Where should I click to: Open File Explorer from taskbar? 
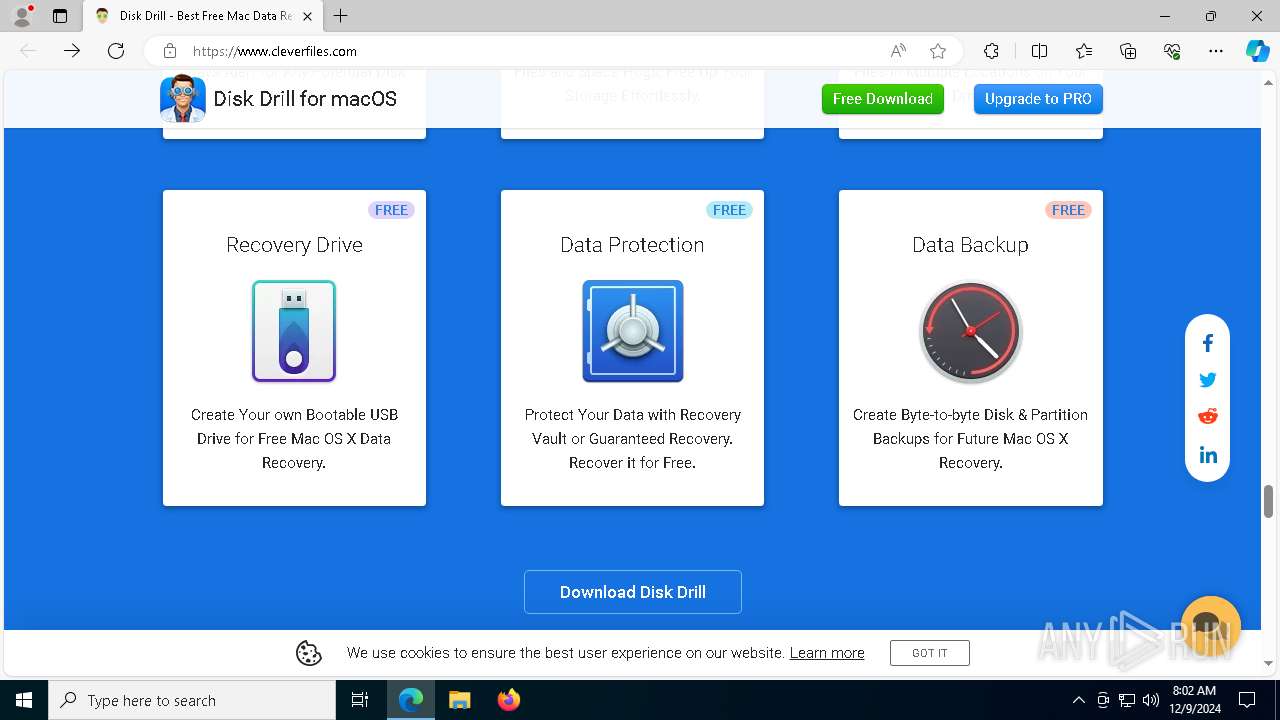(459, 700)
